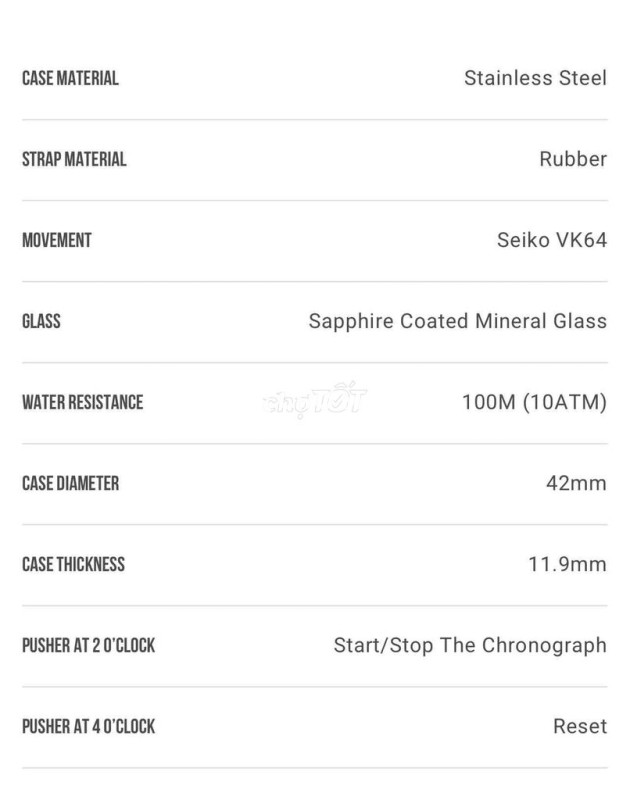Click the Water Resistance label
The image size is (630, 800).
[x=83, y=403]
